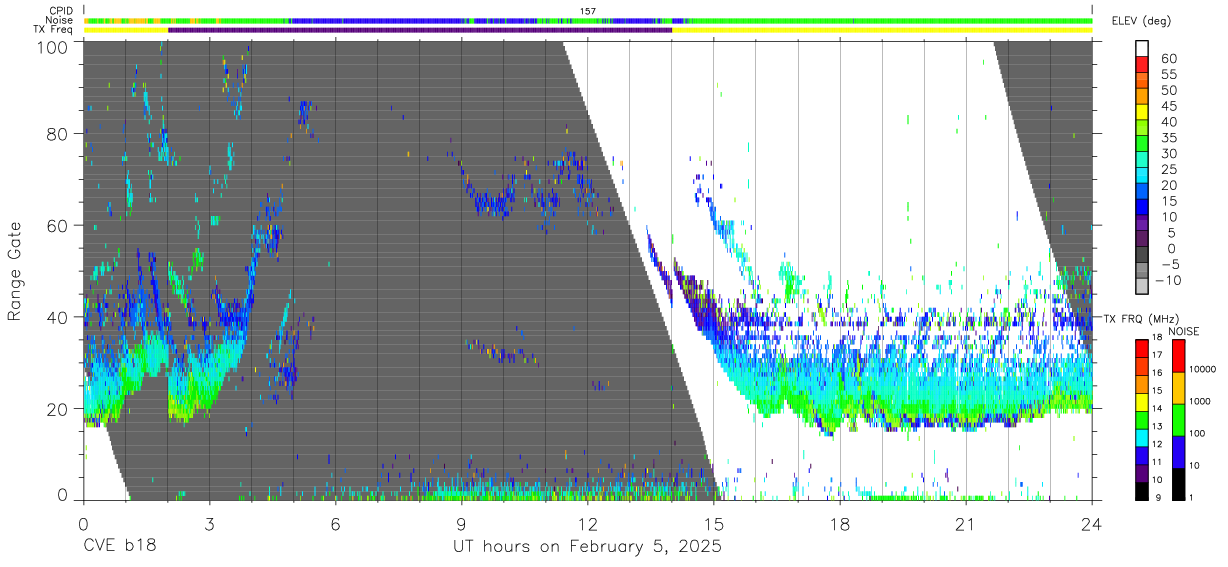This screenshot has width=1228, height=567.
Task: Click the y-axis tick label "80"
Action: pyautogui.click(x=58, y=134)
